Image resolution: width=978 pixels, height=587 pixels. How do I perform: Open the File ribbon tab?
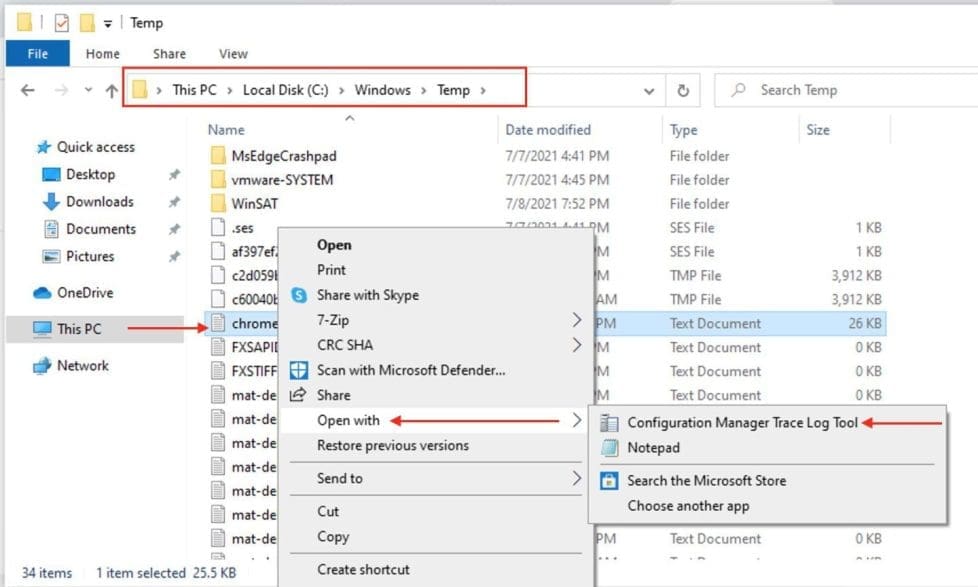[35, 54]
